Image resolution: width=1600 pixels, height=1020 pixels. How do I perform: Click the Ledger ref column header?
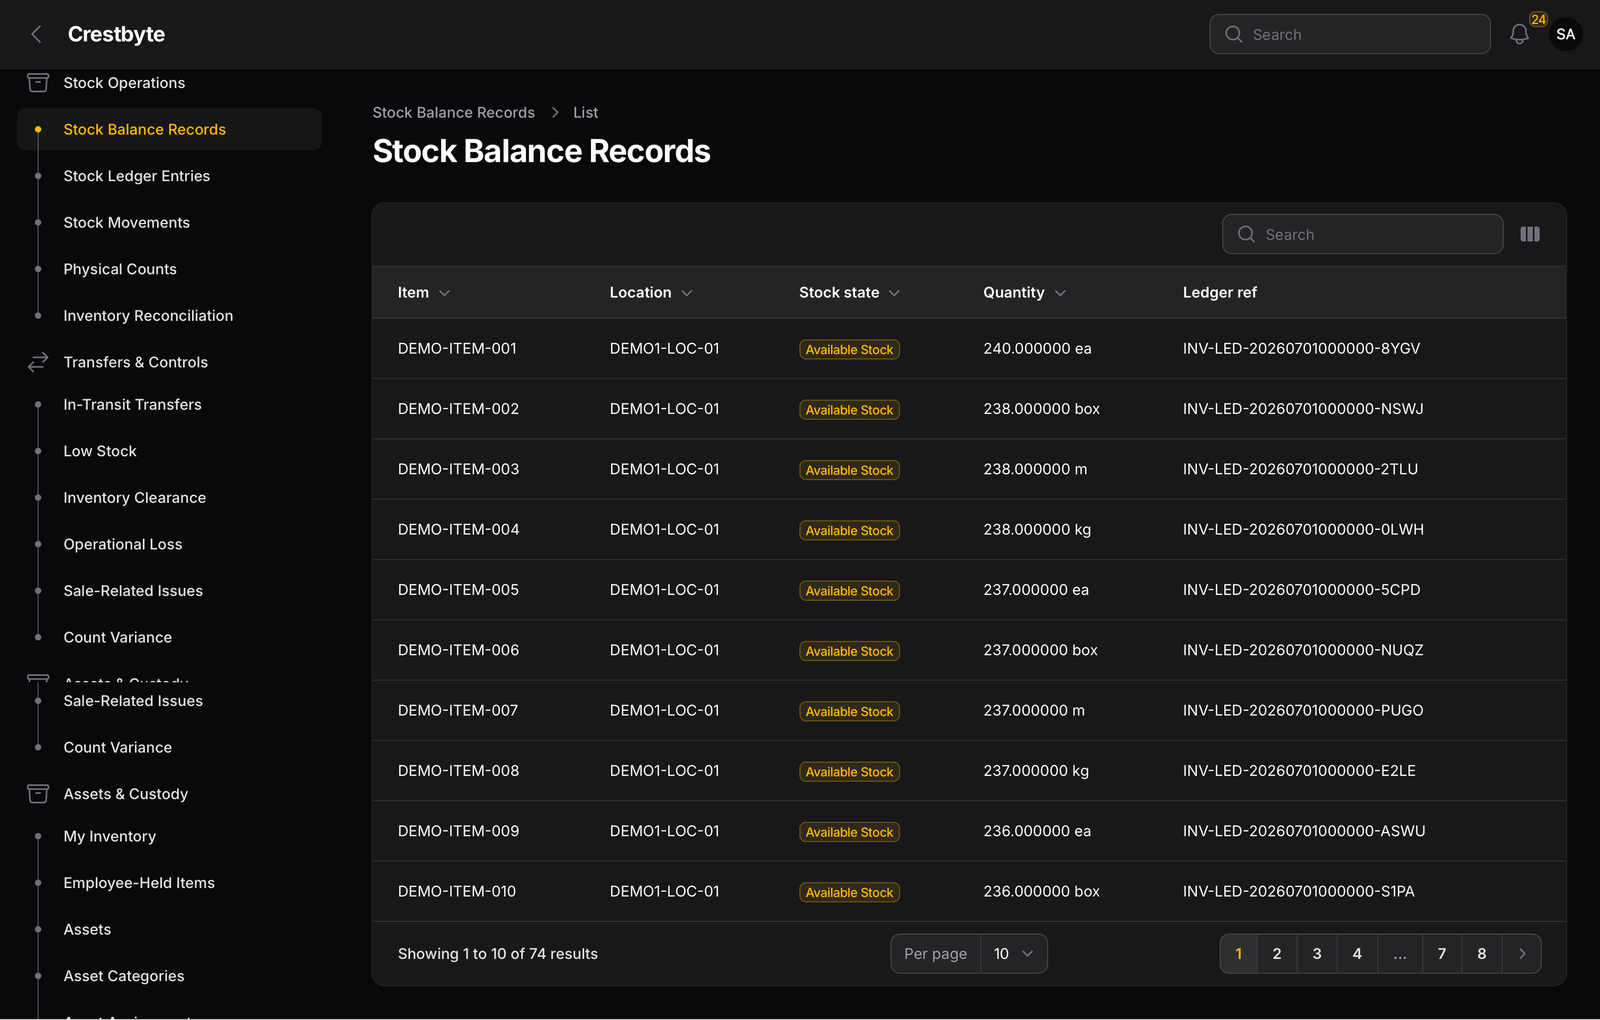point(1220,293)
